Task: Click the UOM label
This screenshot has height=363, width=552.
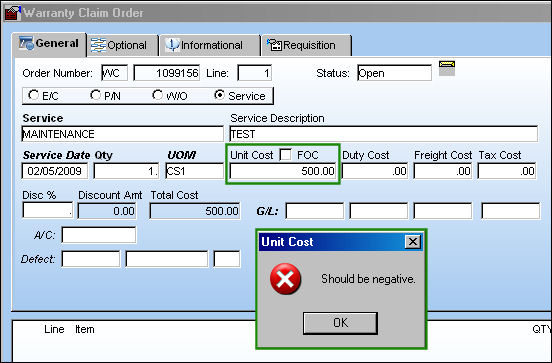Action: (182, 155)
